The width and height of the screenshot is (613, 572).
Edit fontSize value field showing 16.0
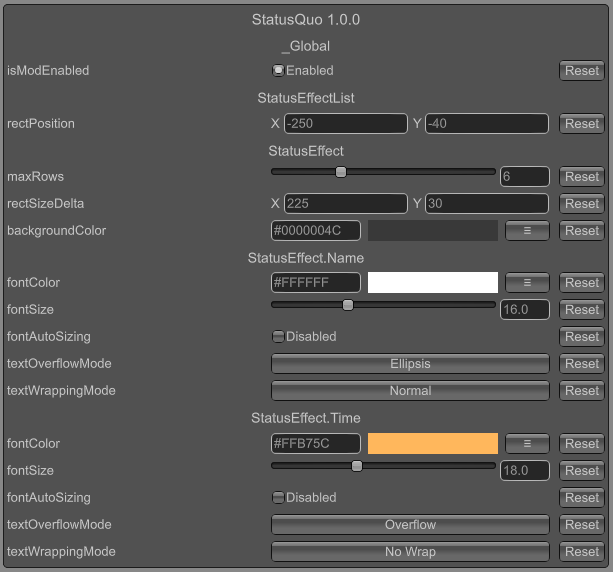(x=525, y=310)
